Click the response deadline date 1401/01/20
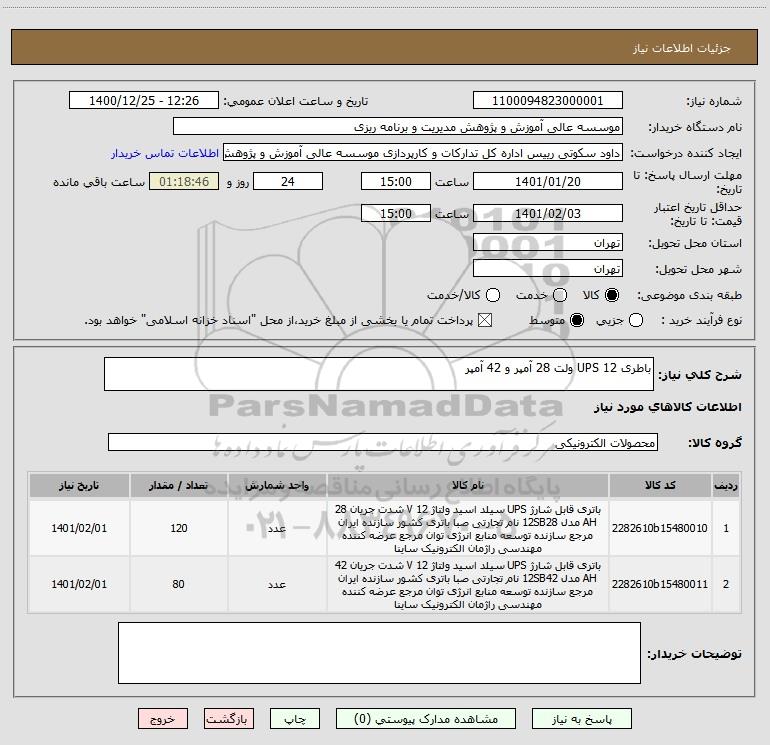 (548, 181)
